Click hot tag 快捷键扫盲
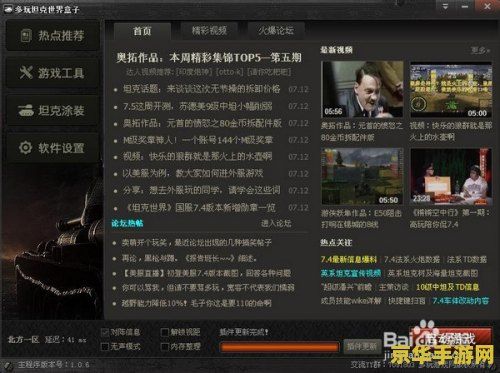 pyautogui.click(x=407, y=301)
